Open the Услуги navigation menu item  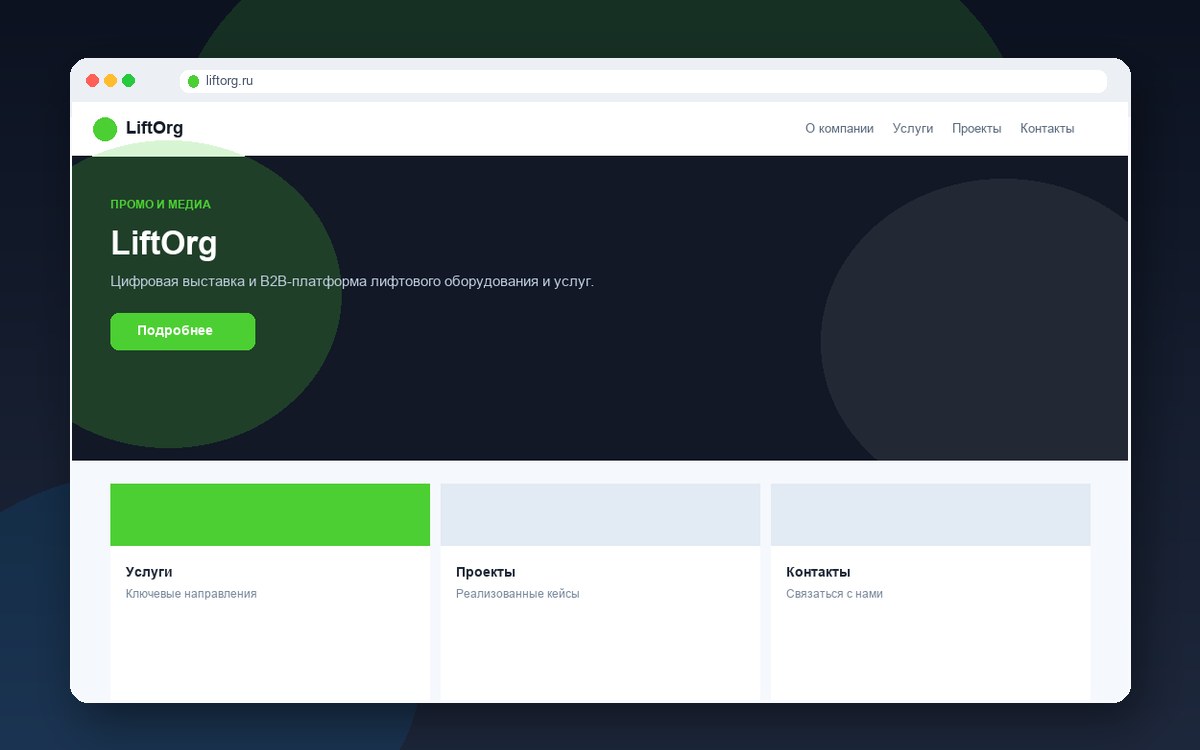click(913, 129)
